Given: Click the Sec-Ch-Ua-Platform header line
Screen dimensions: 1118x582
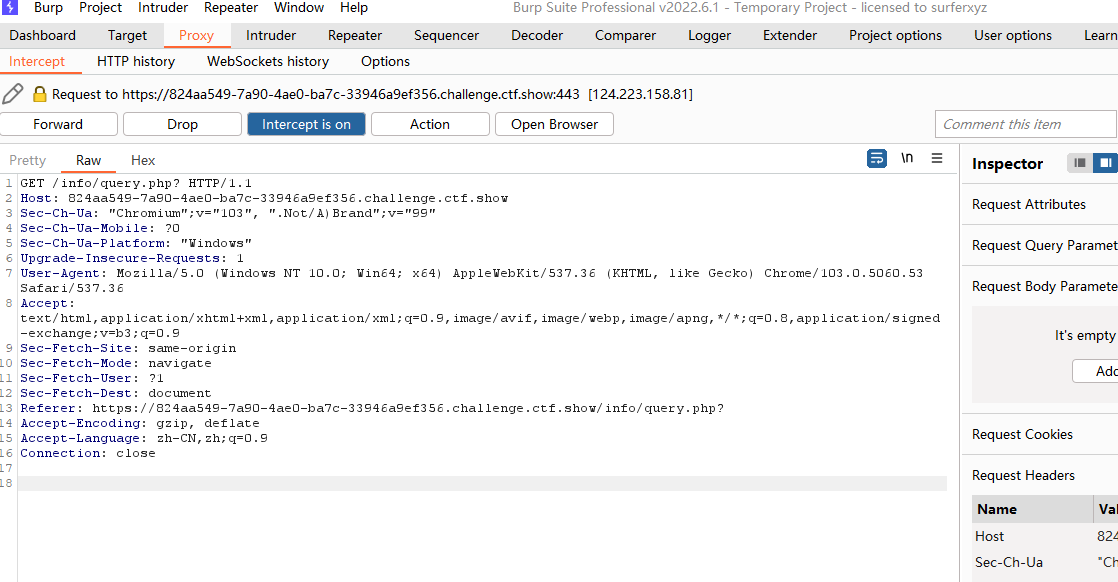Looking at the screenshot, I should pos(136,243).
